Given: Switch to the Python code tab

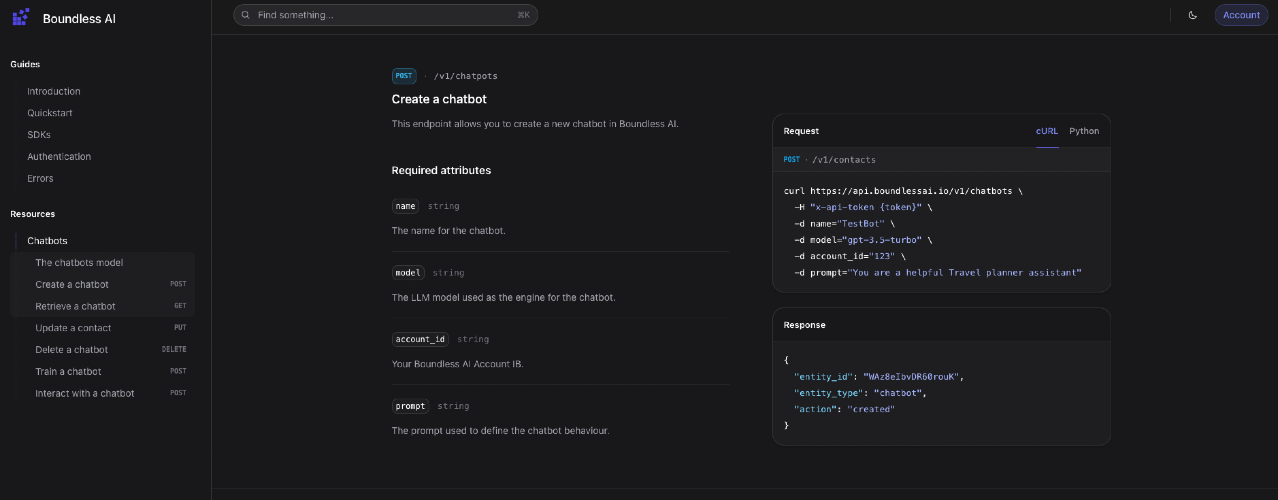Looking at the screenshot, I should point(1083,131).
